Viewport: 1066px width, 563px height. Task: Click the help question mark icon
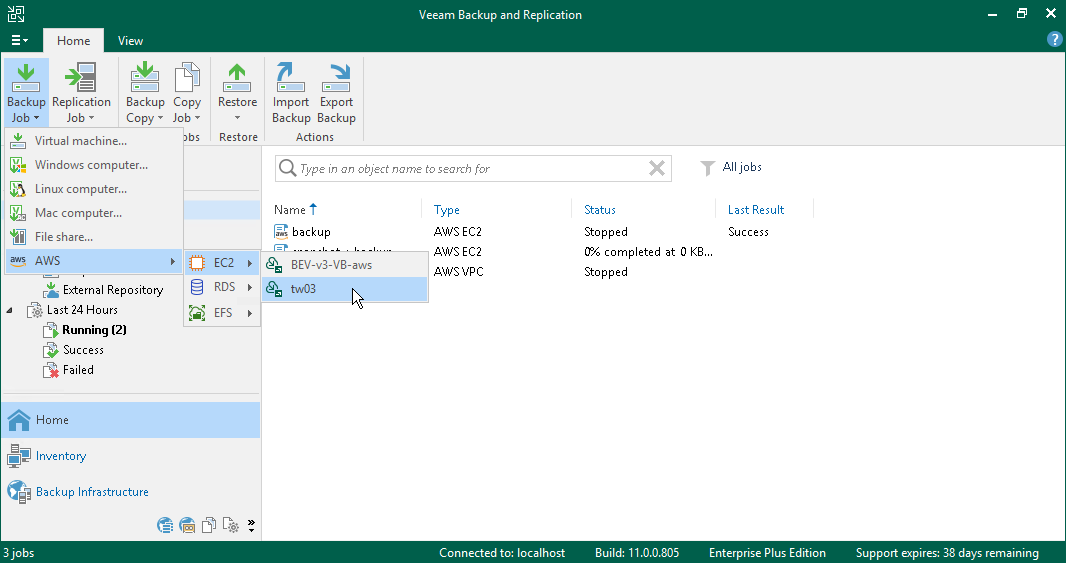(x=1054, y=40)
